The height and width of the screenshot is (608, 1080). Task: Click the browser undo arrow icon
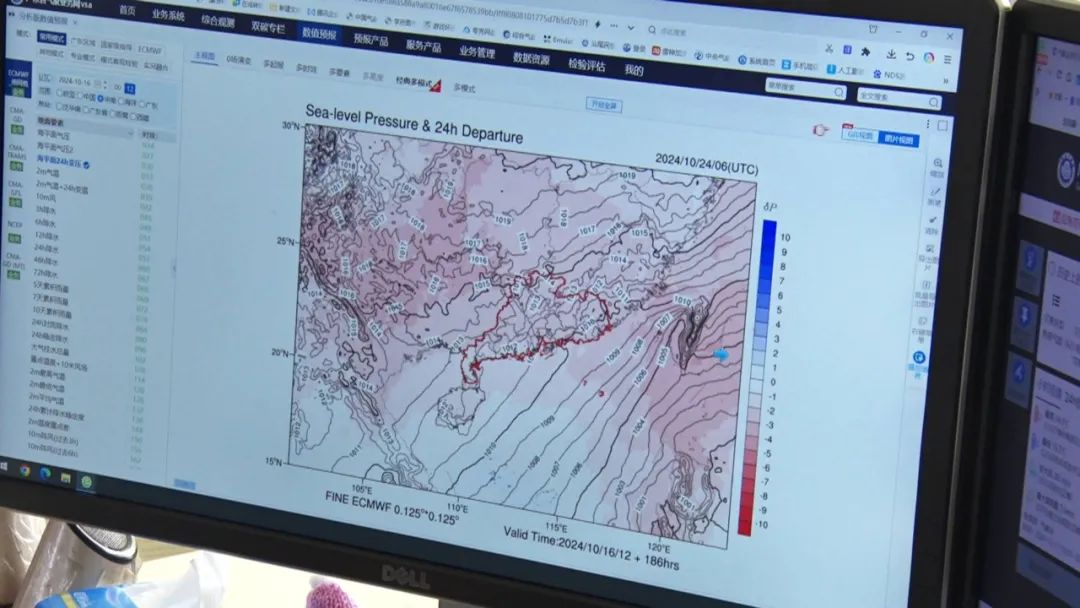coord(909,56)
